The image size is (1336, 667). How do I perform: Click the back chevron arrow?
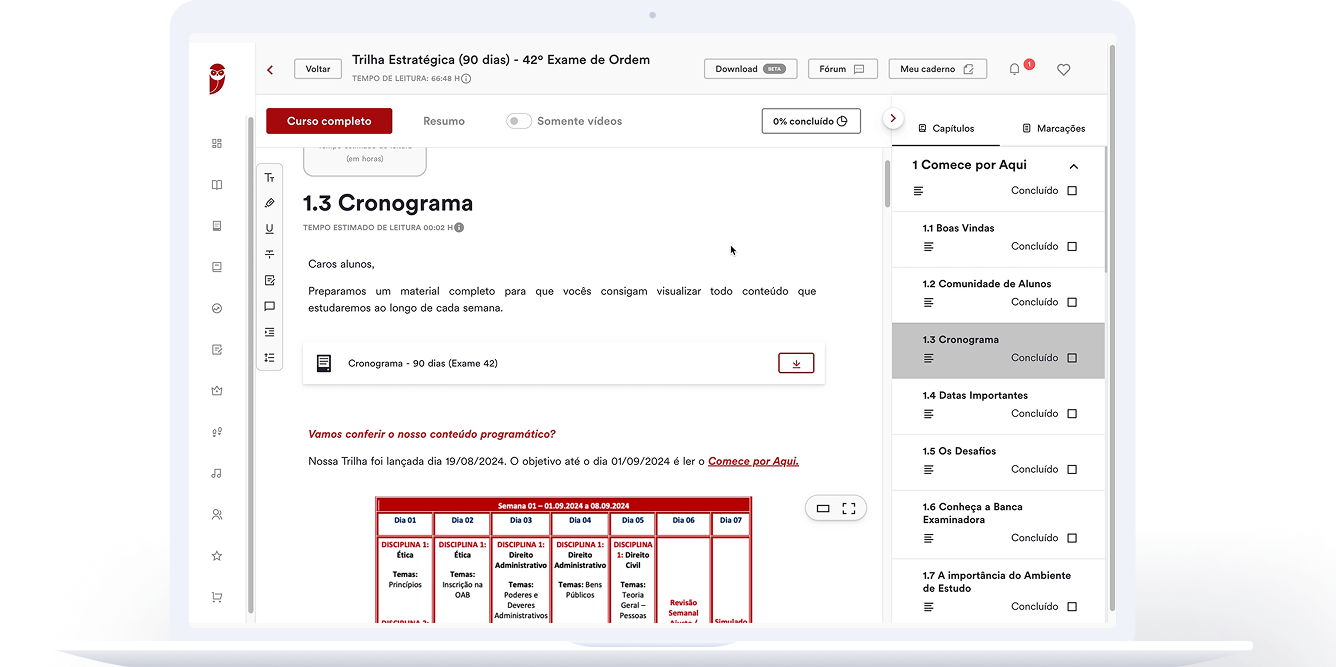(270, 70)
